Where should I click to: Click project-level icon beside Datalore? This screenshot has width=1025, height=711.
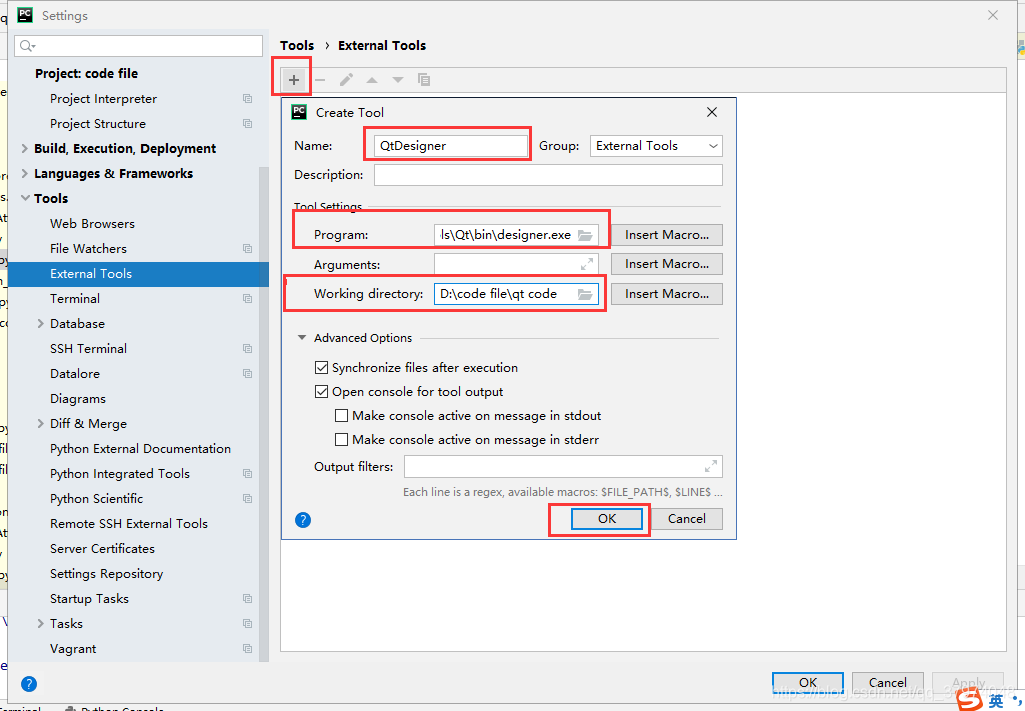[247, 374]
